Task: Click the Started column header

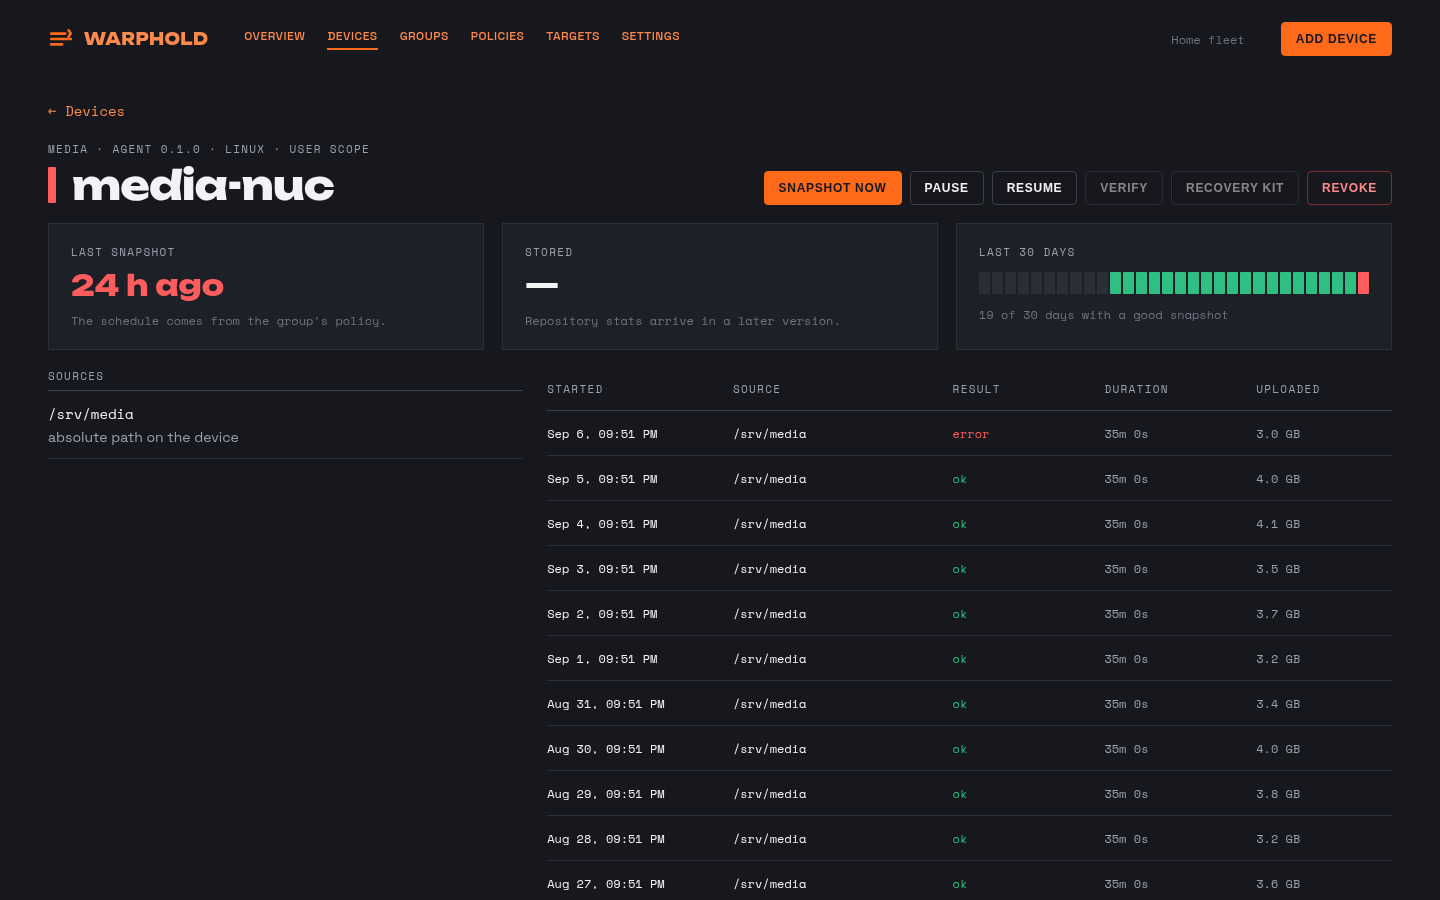Action: click(x=575, y=389)
